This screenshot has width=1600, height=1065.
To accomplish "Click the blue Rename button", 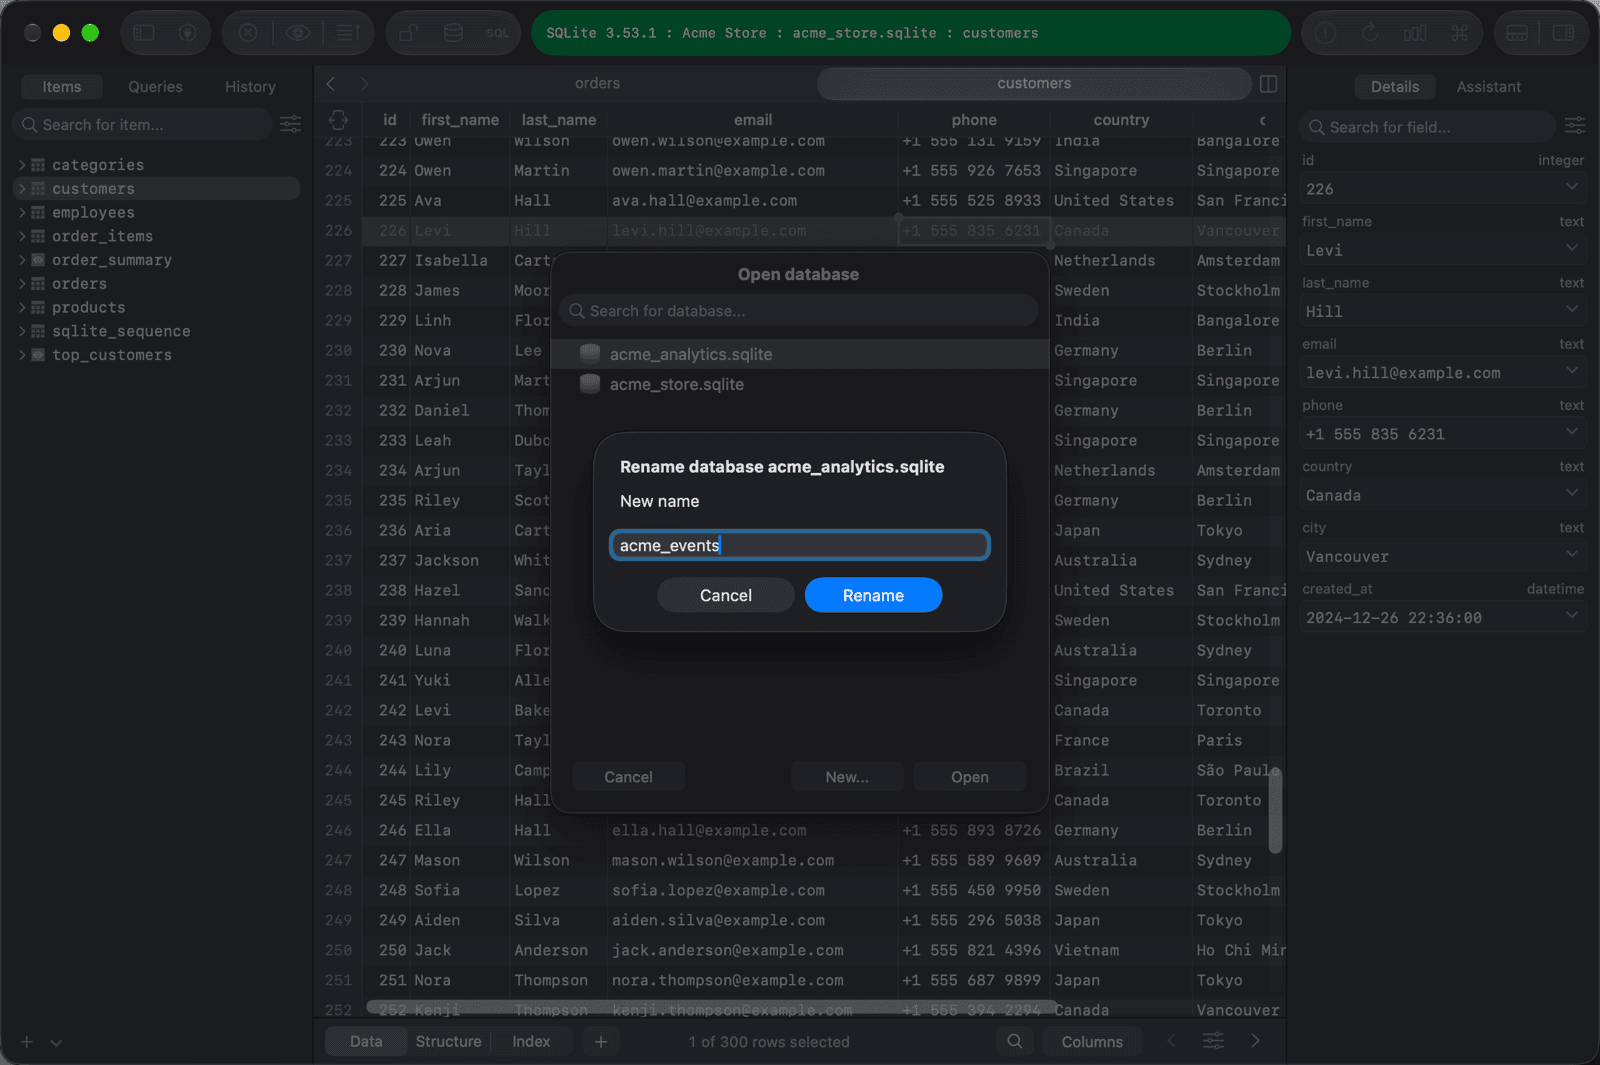I will click(x=873, y=595).
